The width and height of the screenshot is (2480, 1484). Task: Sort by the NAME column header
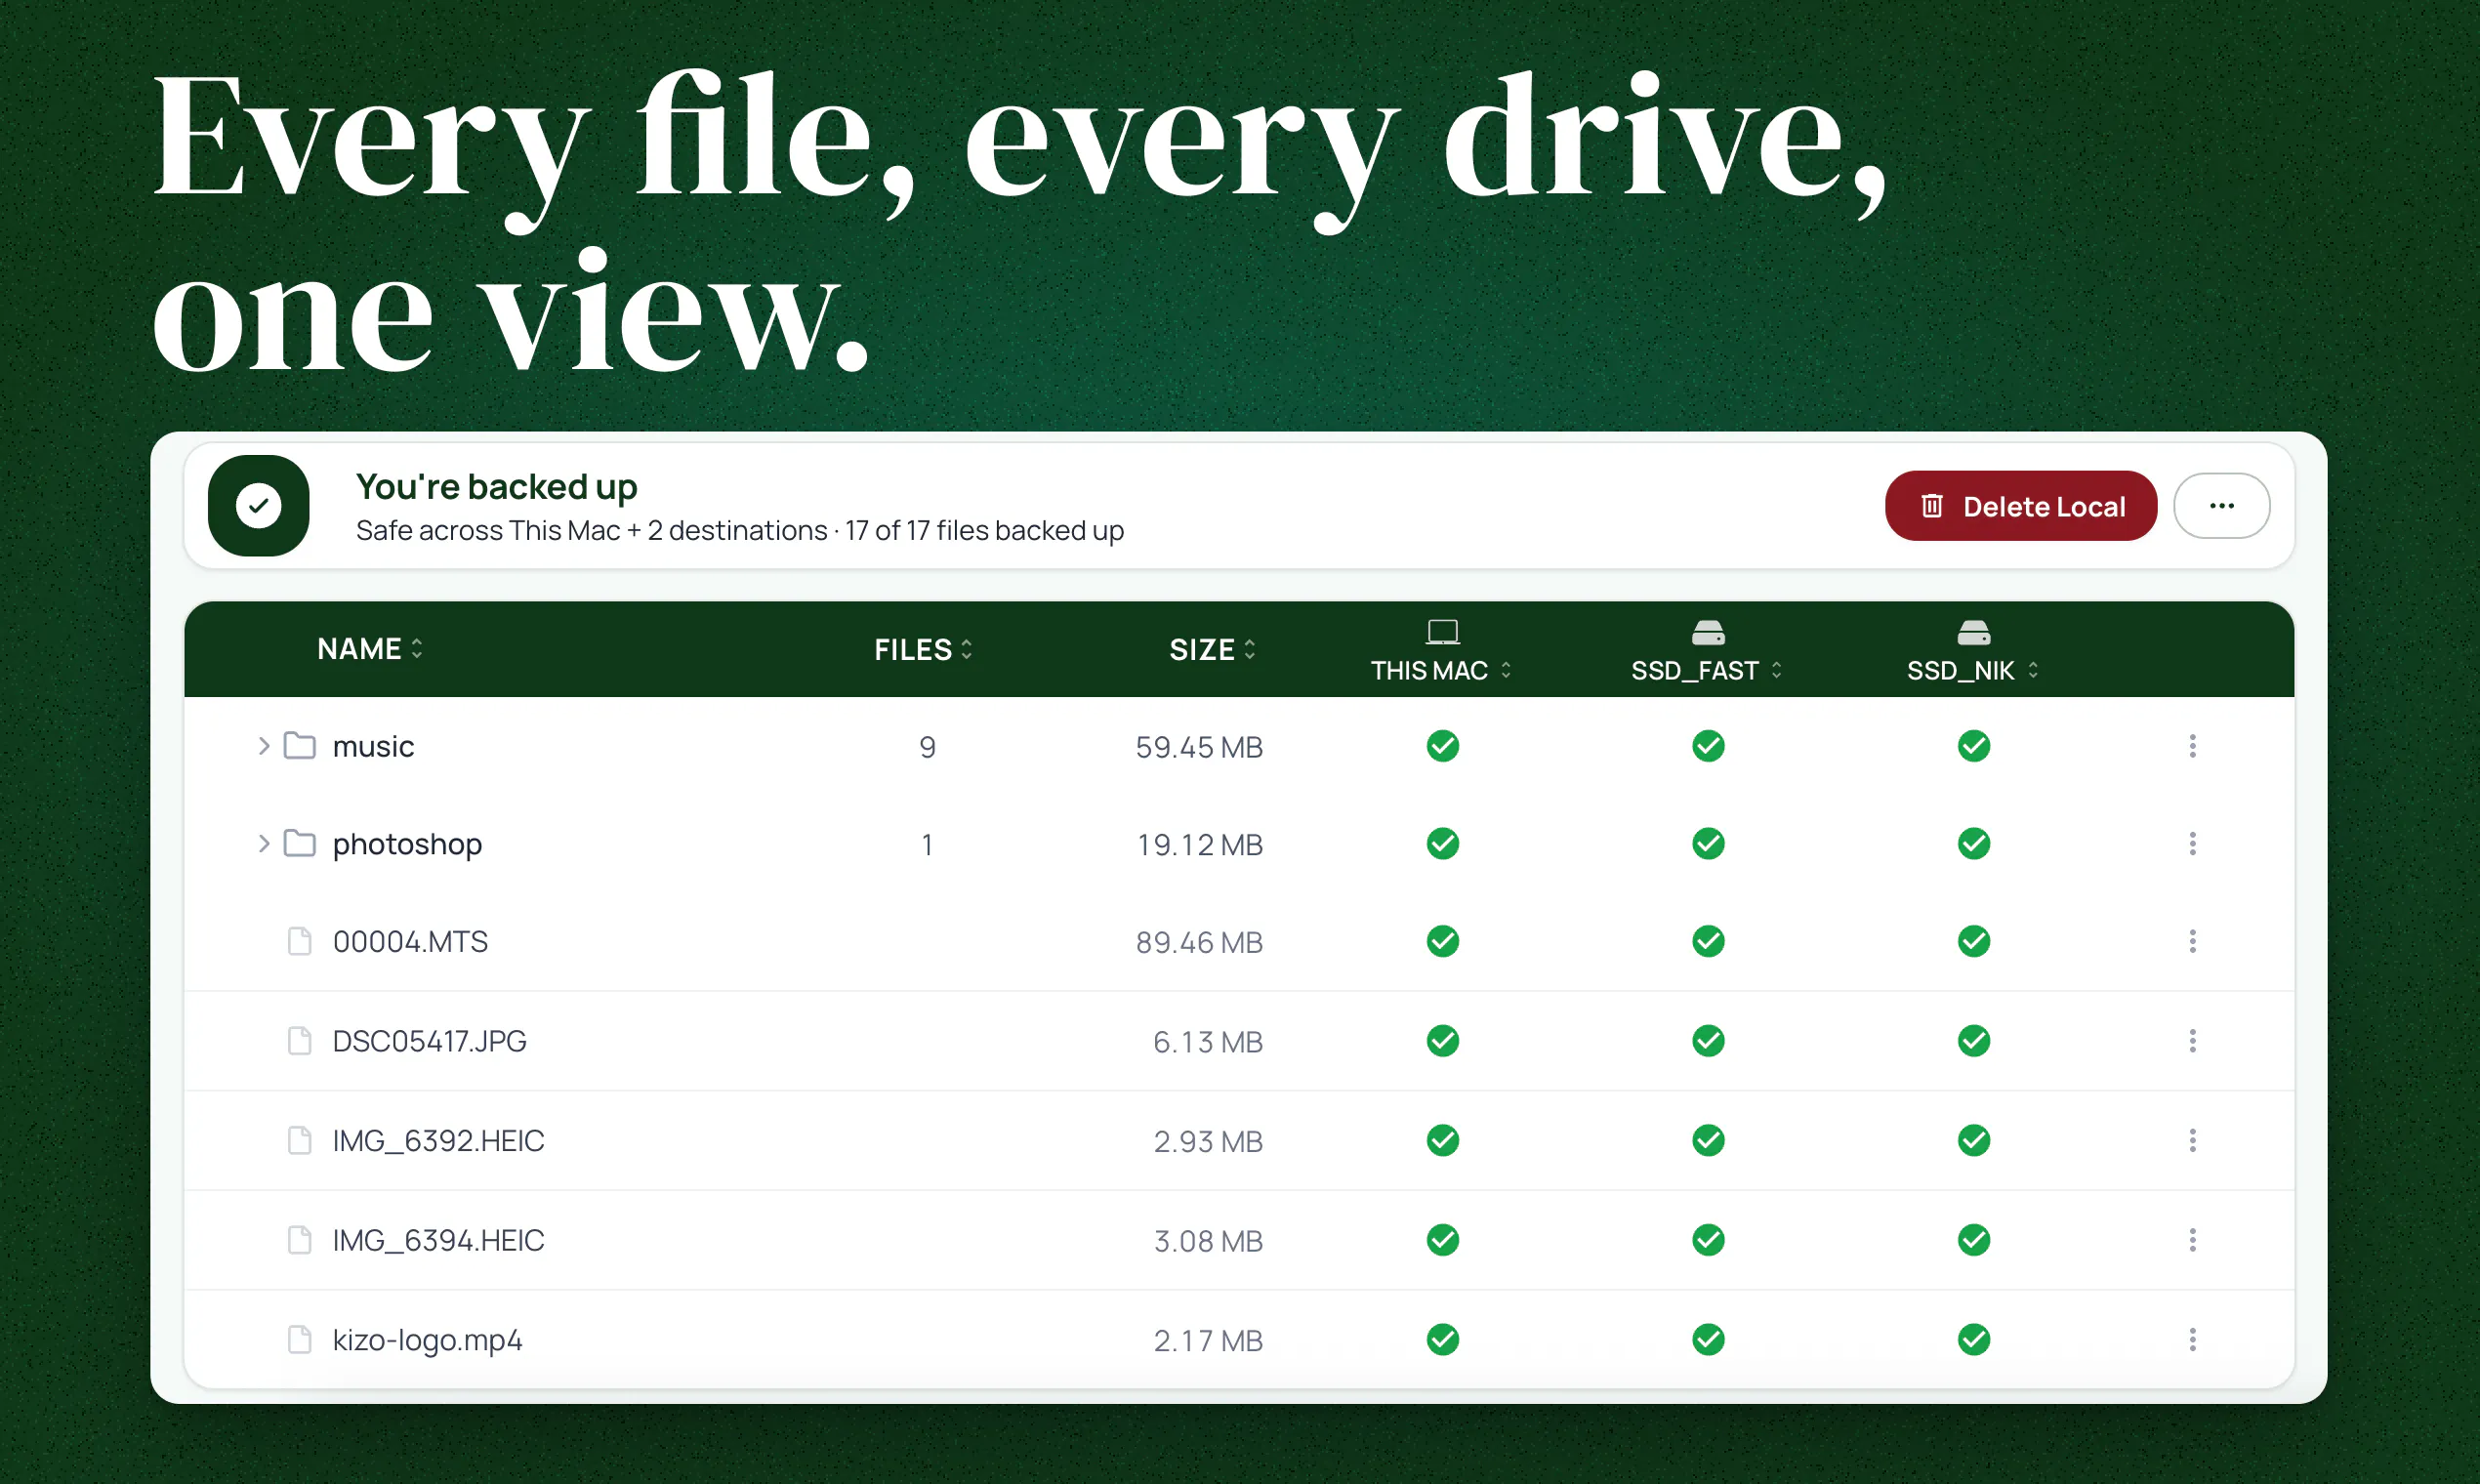(x=370, y=649)
